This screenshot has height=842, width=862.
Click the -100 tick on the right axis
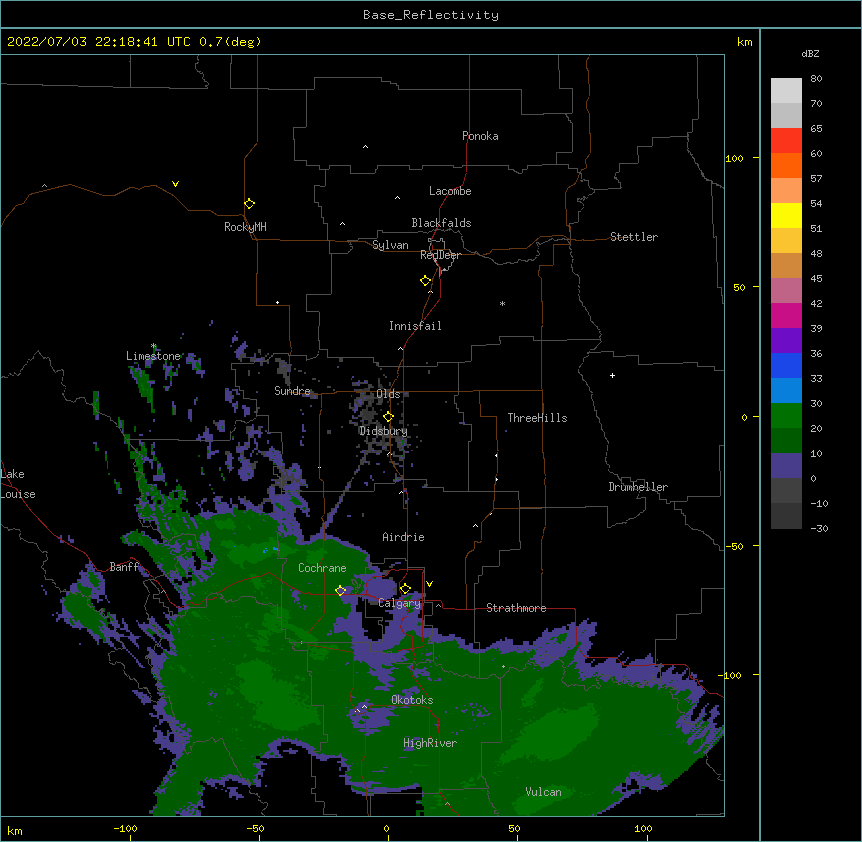click(731, 675)
